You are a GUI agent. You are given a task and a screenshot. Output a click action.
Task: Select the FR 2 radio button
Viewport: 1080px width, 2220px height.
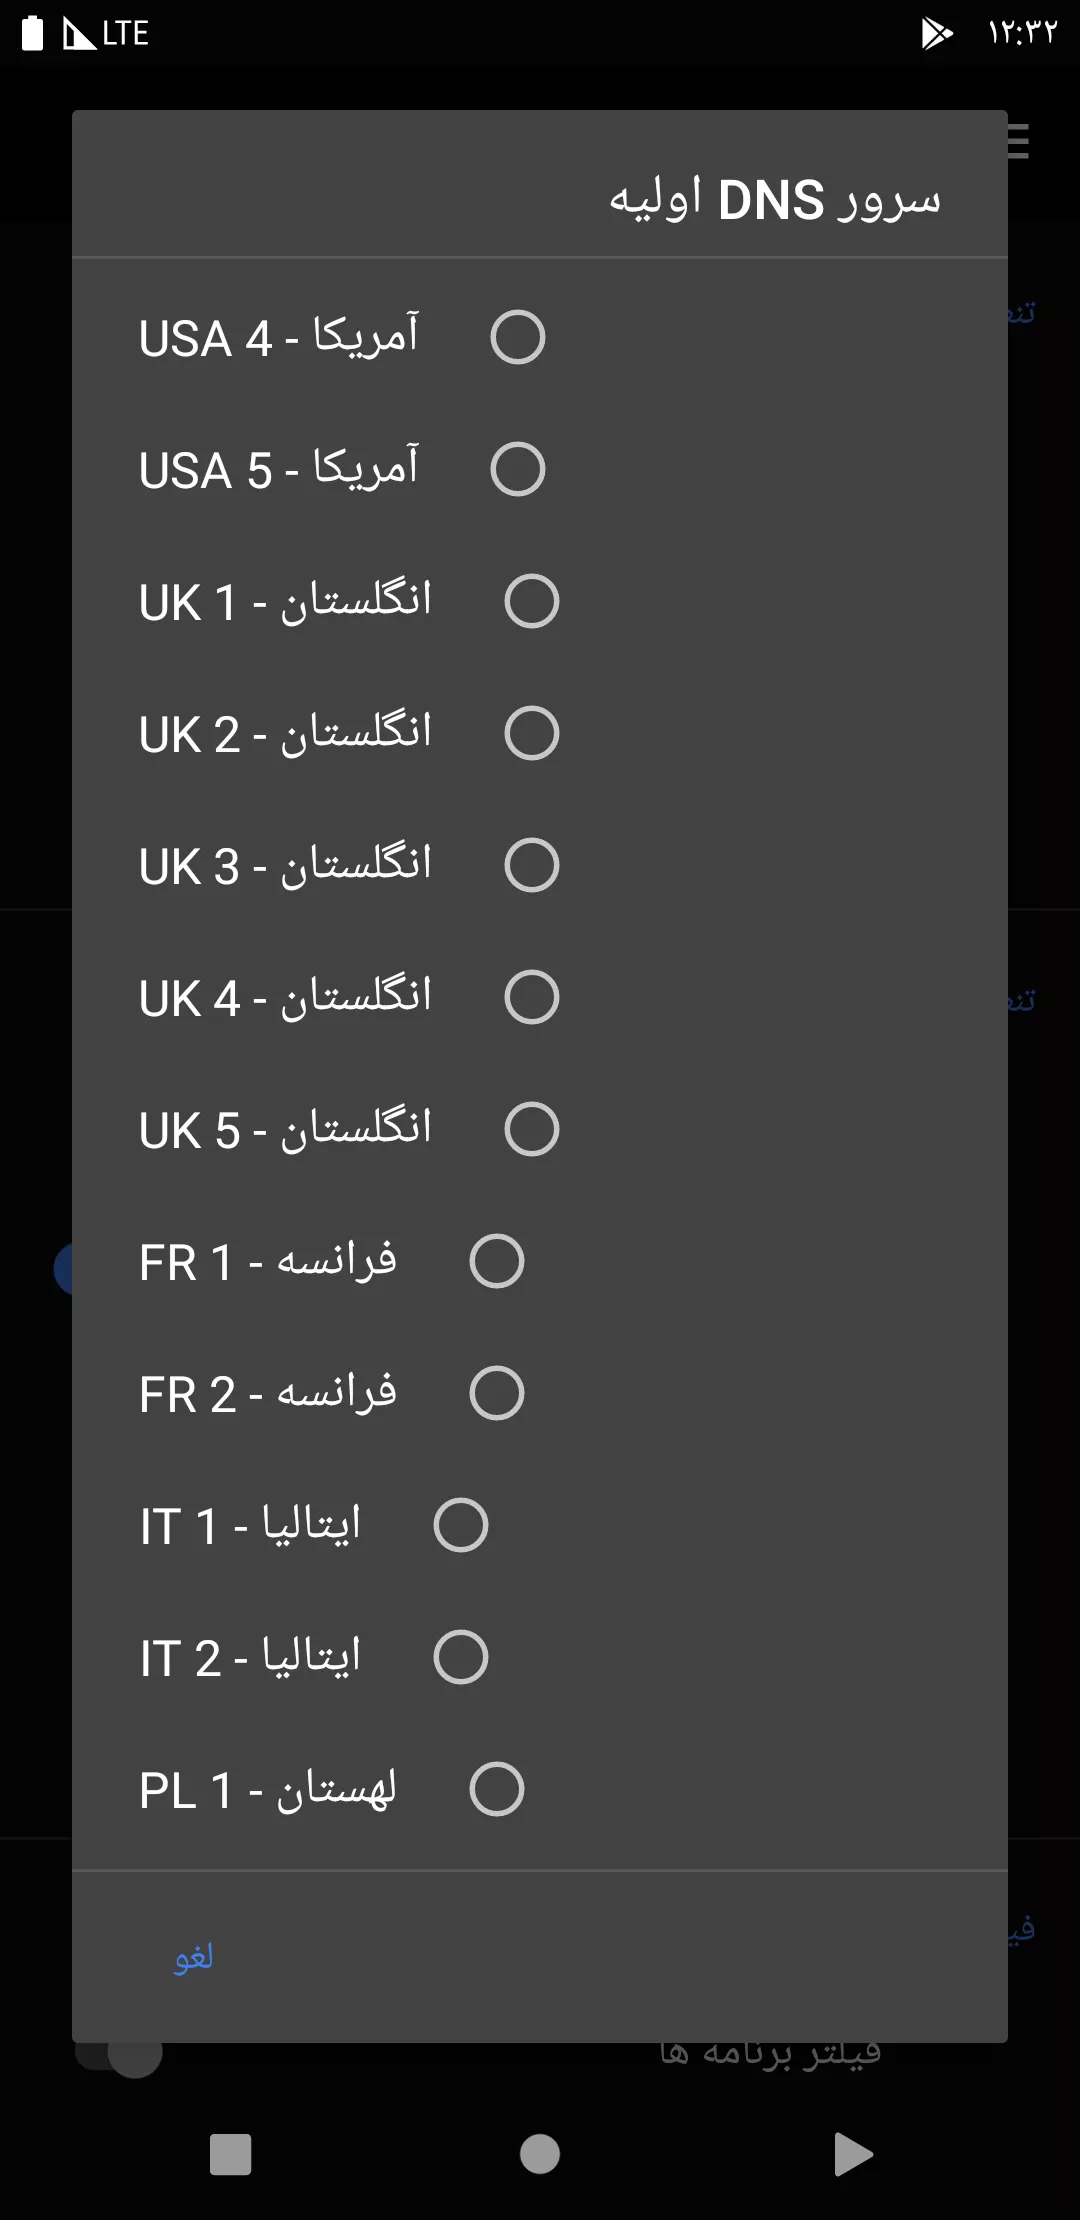pos(497,1393)
